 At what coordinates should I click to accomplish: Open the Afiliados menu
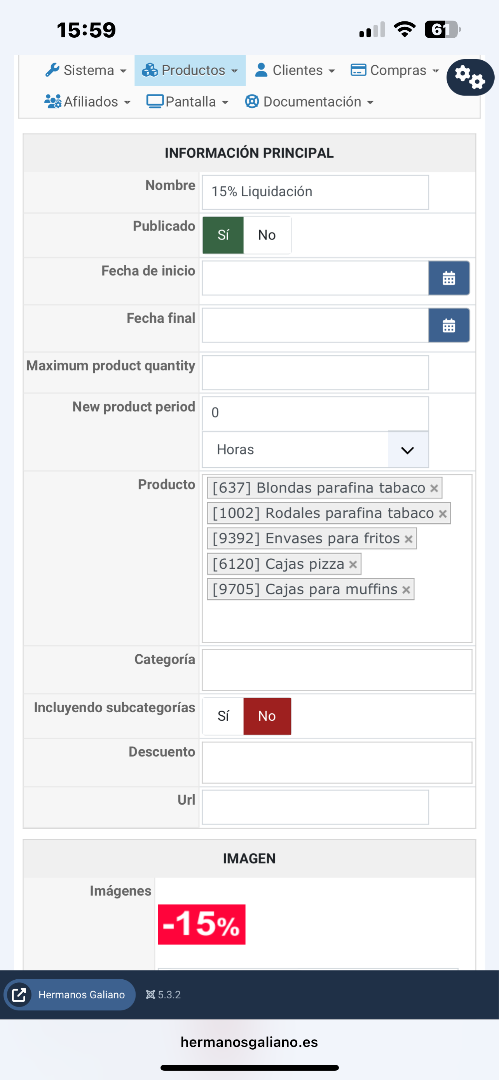88,102
